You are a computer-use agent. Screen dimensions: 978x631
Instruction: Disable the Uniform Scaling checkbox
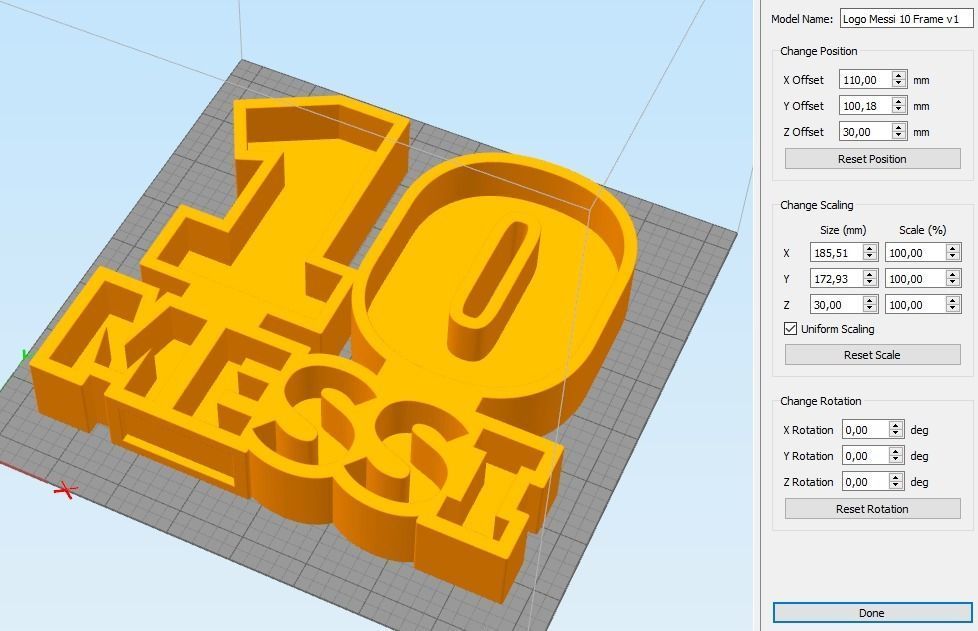tap(790, 329)
